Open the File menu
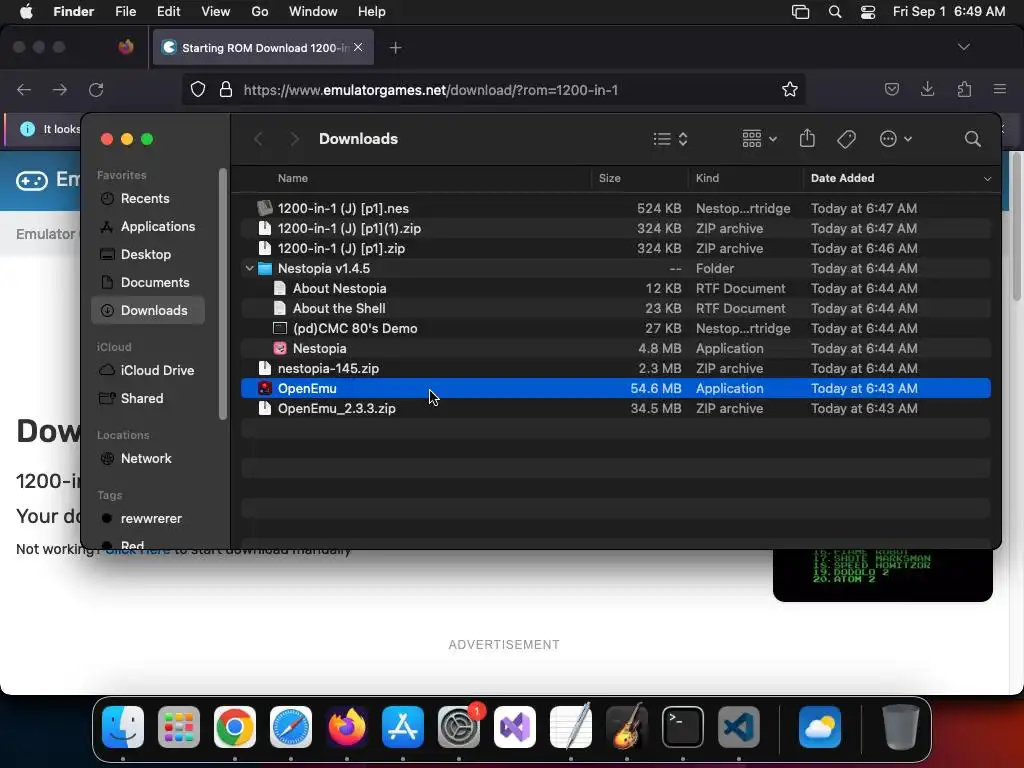The width and height of the screenshot is (1024, 768). (x=125, y=12)
